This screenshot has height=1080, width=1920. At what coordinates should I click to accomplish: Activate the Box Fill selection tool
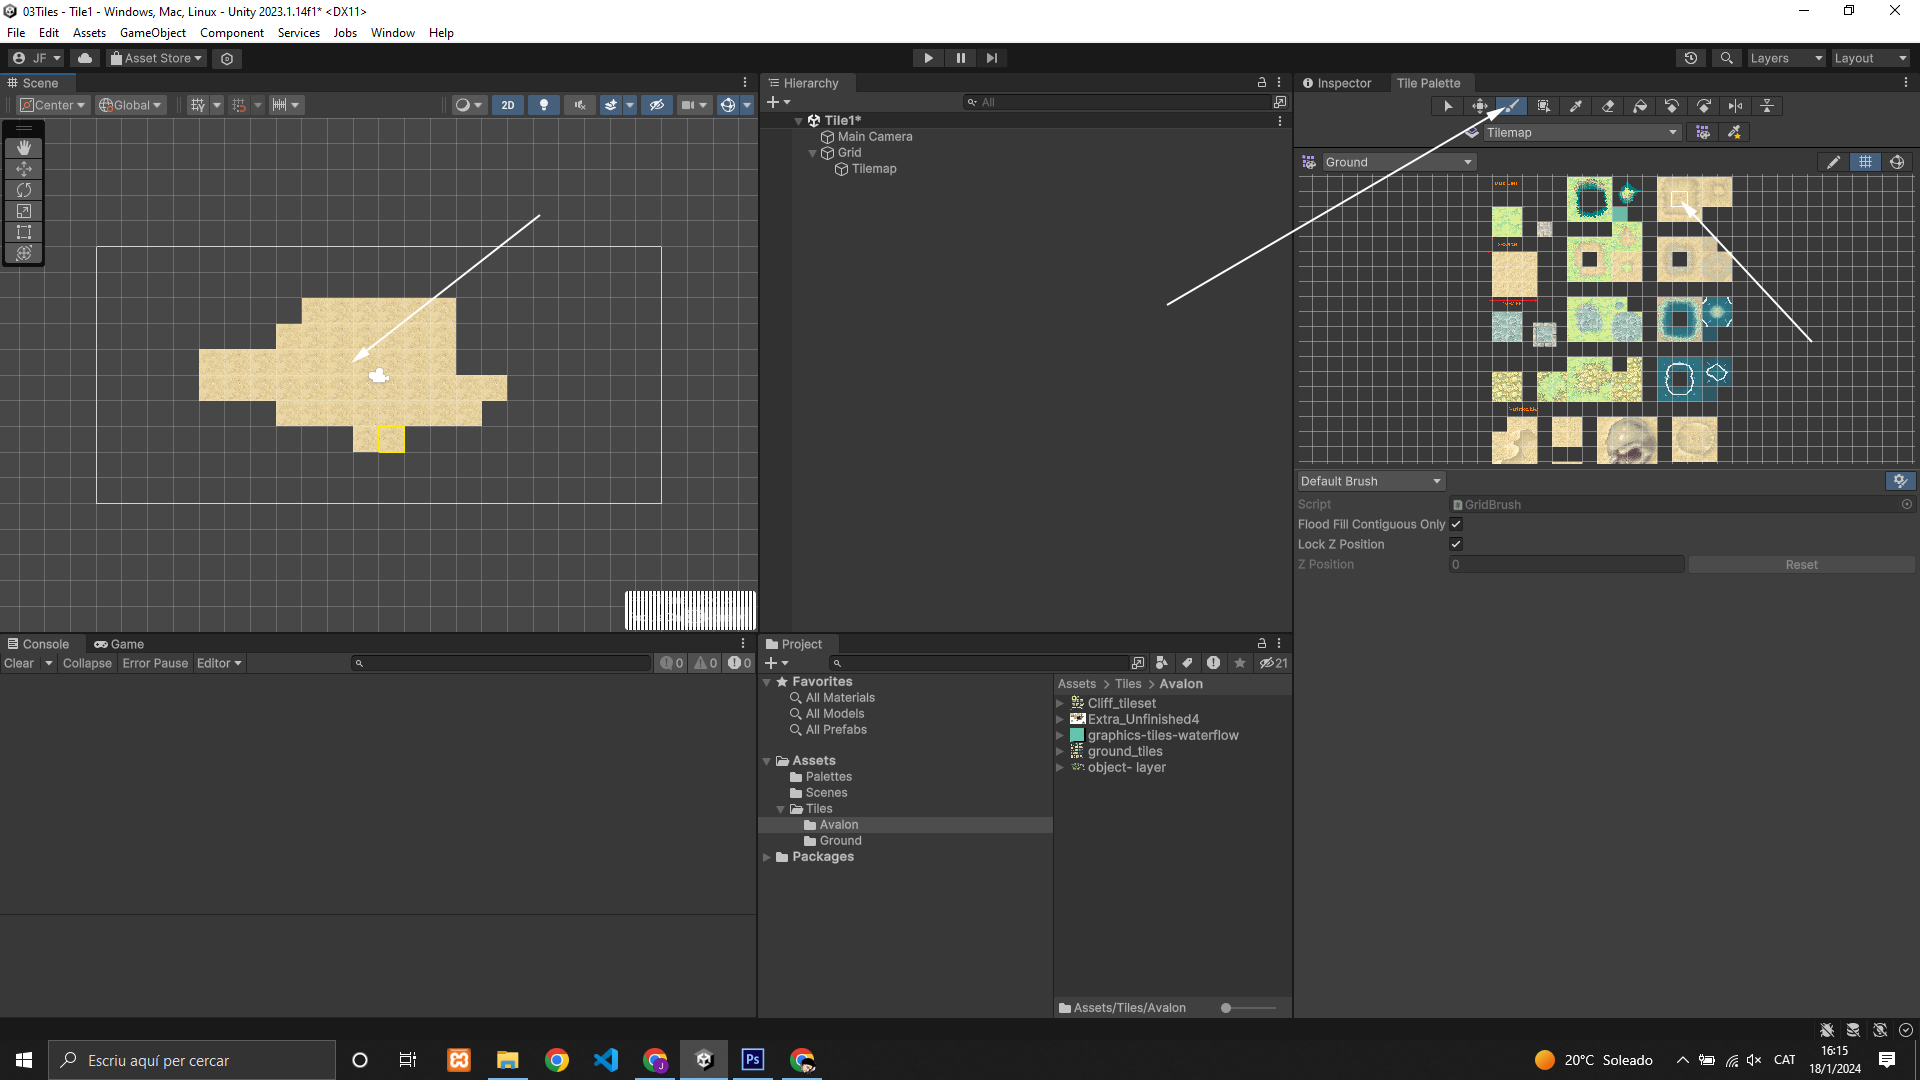point(1544,106)
